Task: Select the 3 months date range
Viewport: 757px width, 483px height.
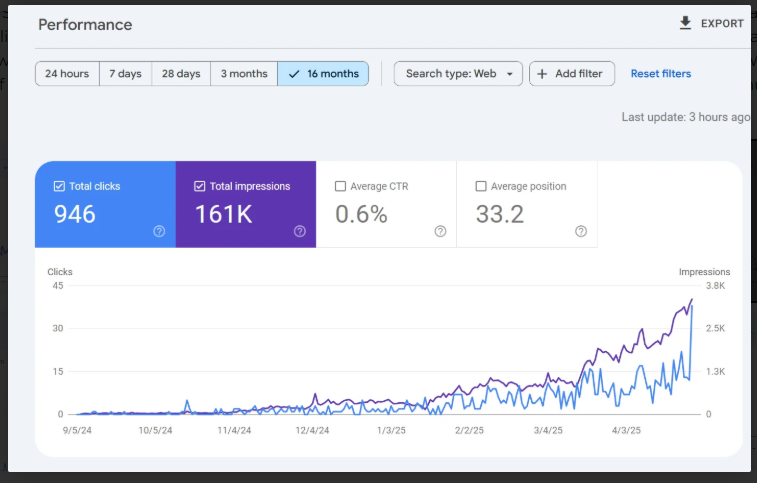Action: [x=244, y=74]
